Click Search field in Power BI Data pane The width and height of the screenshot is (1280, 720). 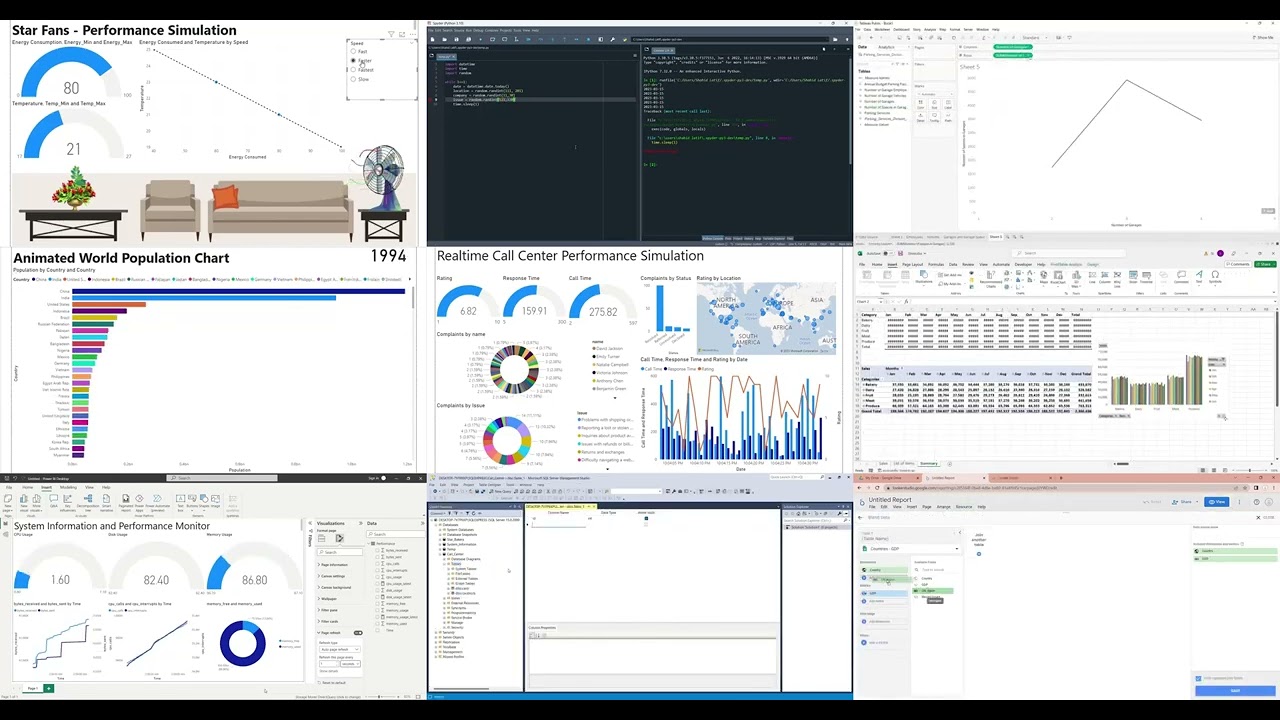click(x=396, y=534)
